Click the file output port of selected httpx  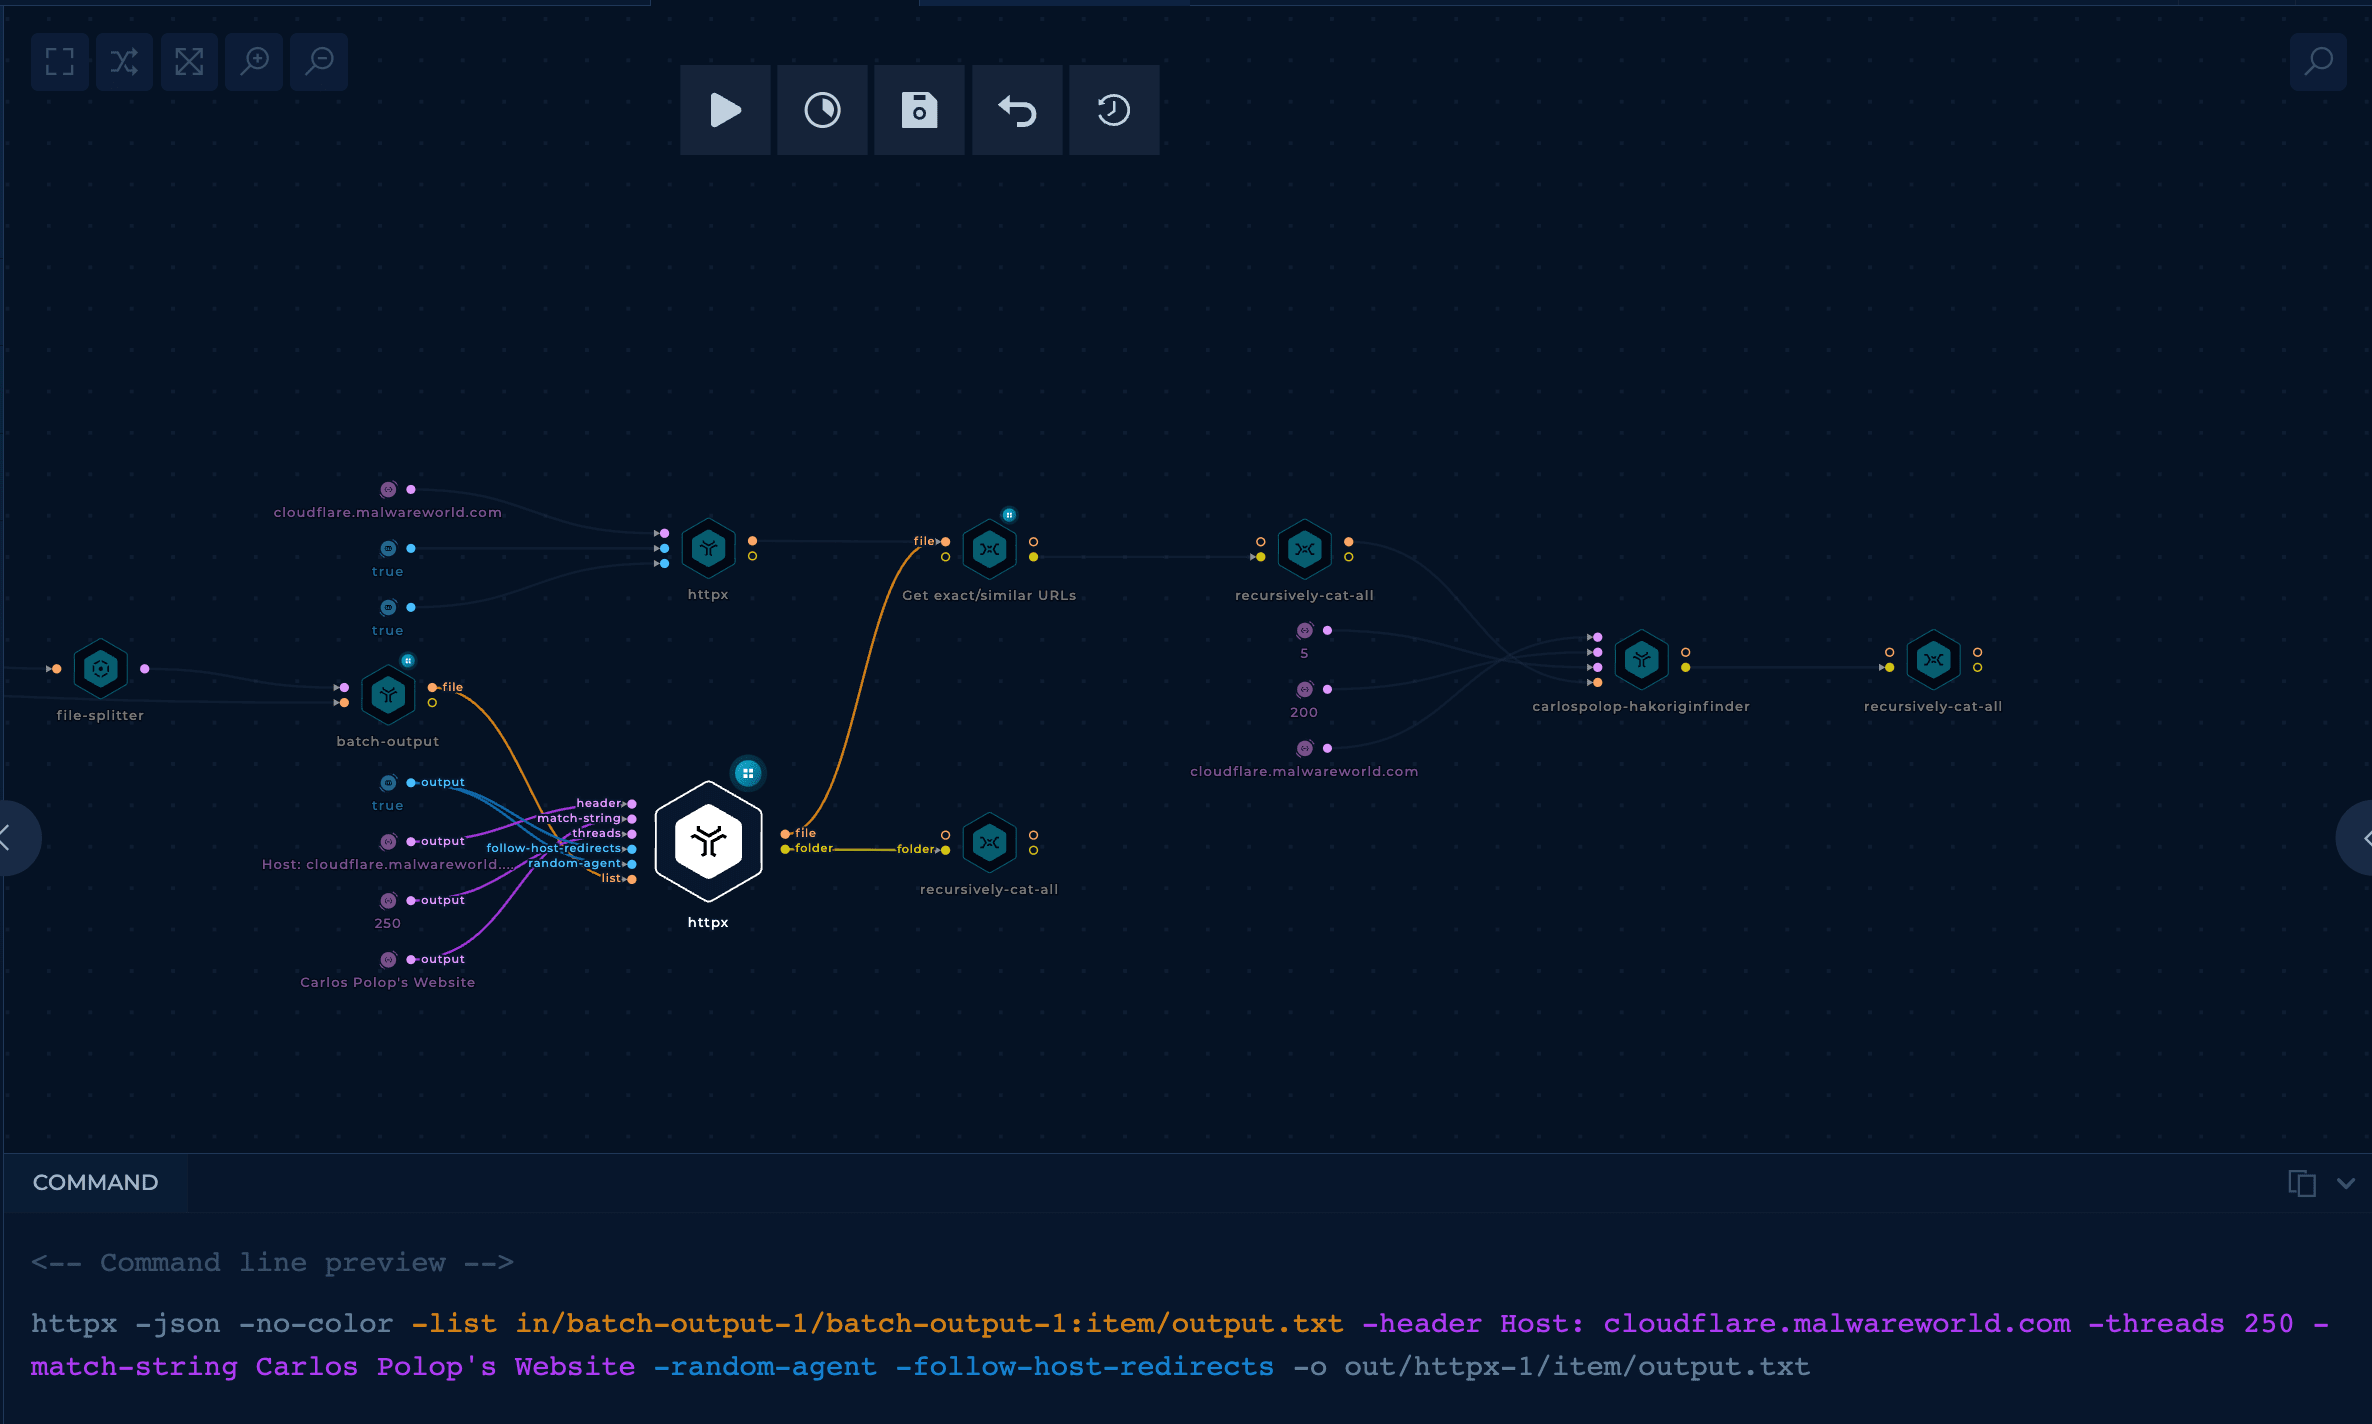(x=786, y=834)
